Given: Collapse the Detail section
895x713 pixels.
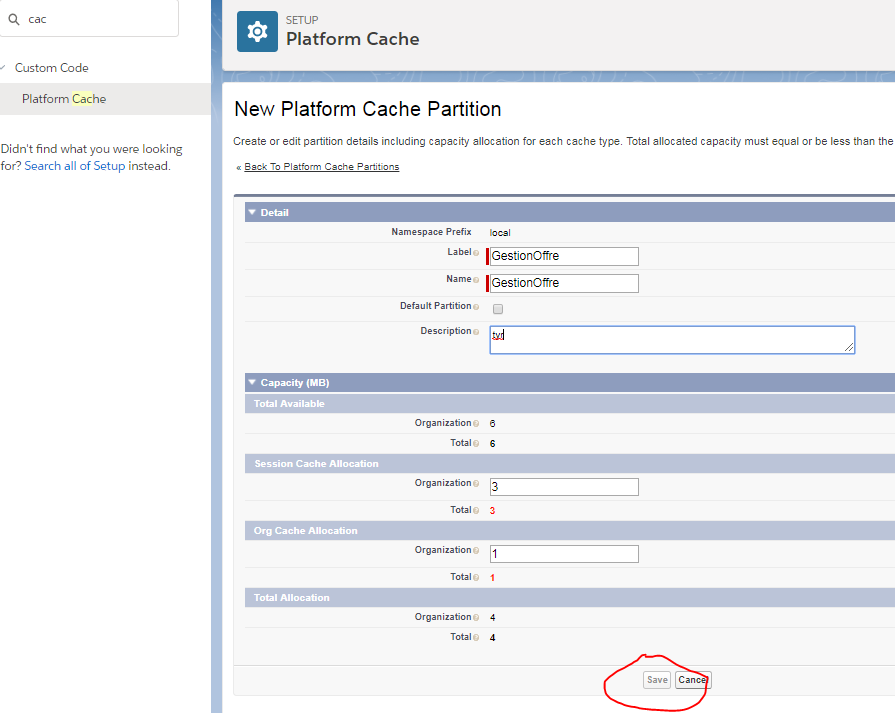Looking at the screenshot, I should [252, 212].
